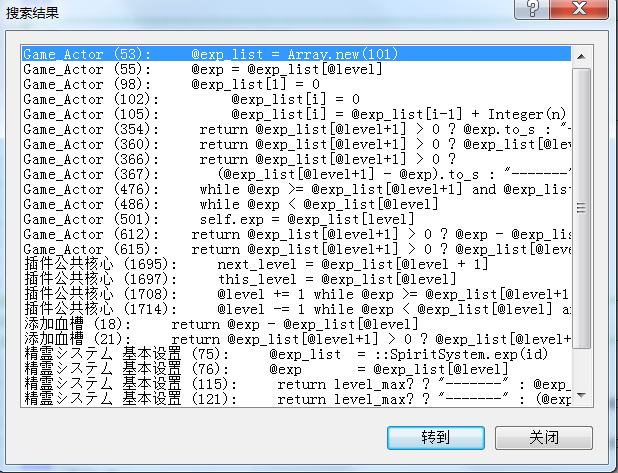Select Game_Actor (105) search result

tap(296, 114)
